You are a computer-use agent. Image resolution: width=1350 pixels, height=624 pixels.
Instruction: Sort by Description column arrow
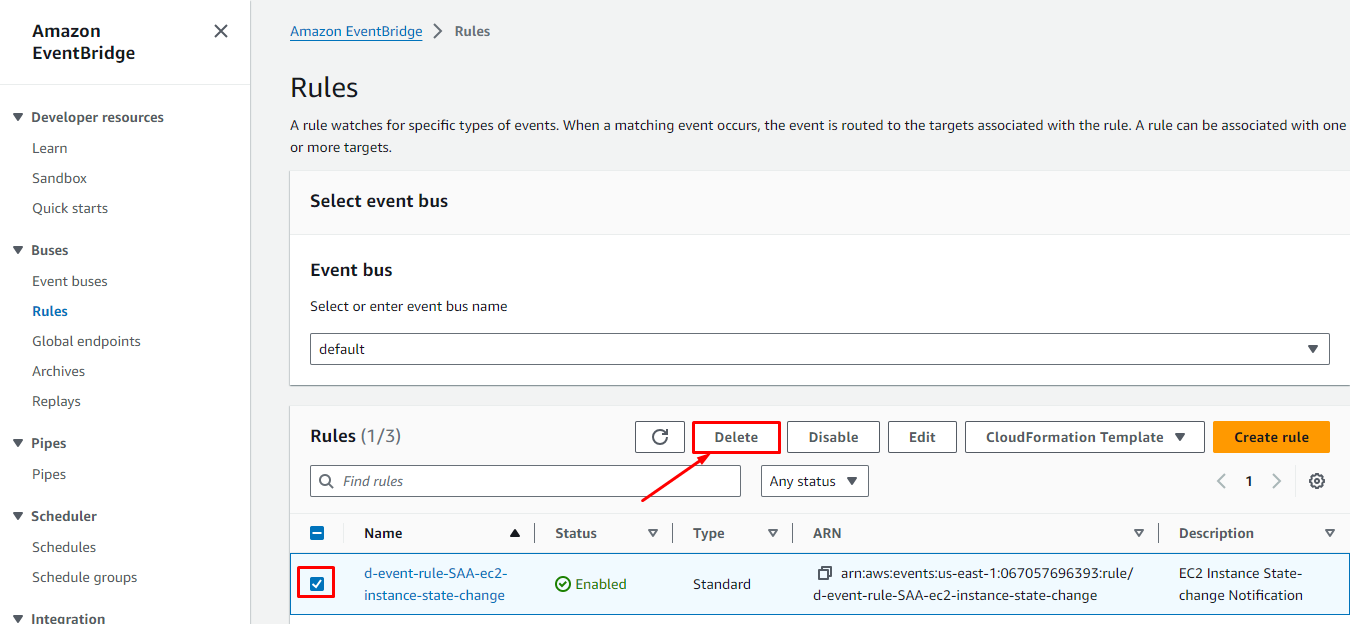point(1329,533)
